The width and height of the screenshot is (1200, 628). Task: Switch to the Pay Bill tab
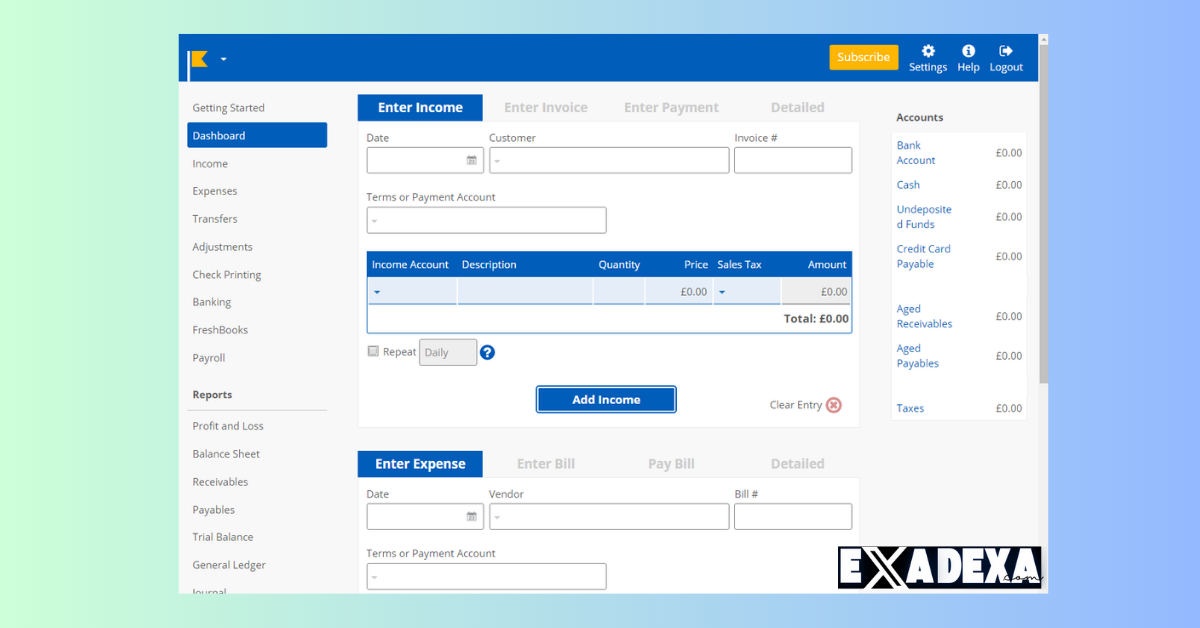click(x=671, y=463)
